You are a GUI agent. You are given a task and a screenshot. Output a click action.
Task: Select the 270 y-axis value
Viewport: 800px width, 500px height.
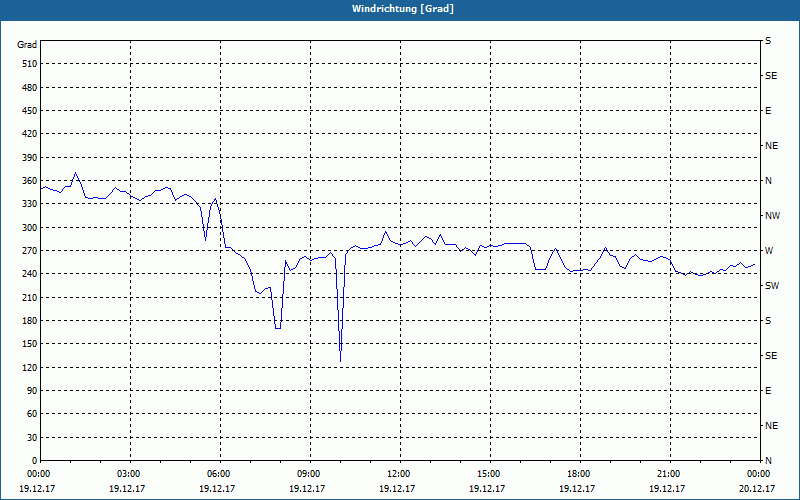[x=30, y=251]
